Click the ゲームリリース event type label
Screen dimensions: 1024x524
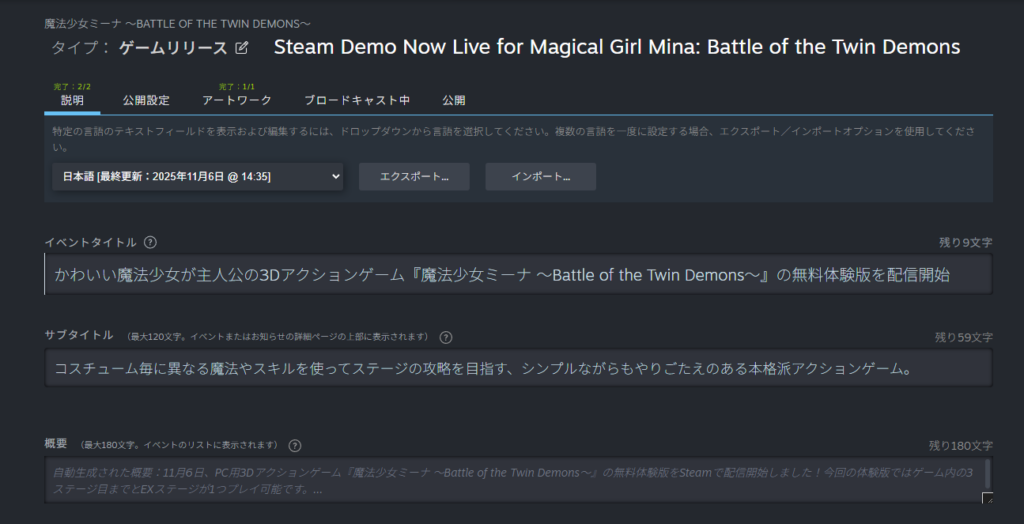point(173,48)
